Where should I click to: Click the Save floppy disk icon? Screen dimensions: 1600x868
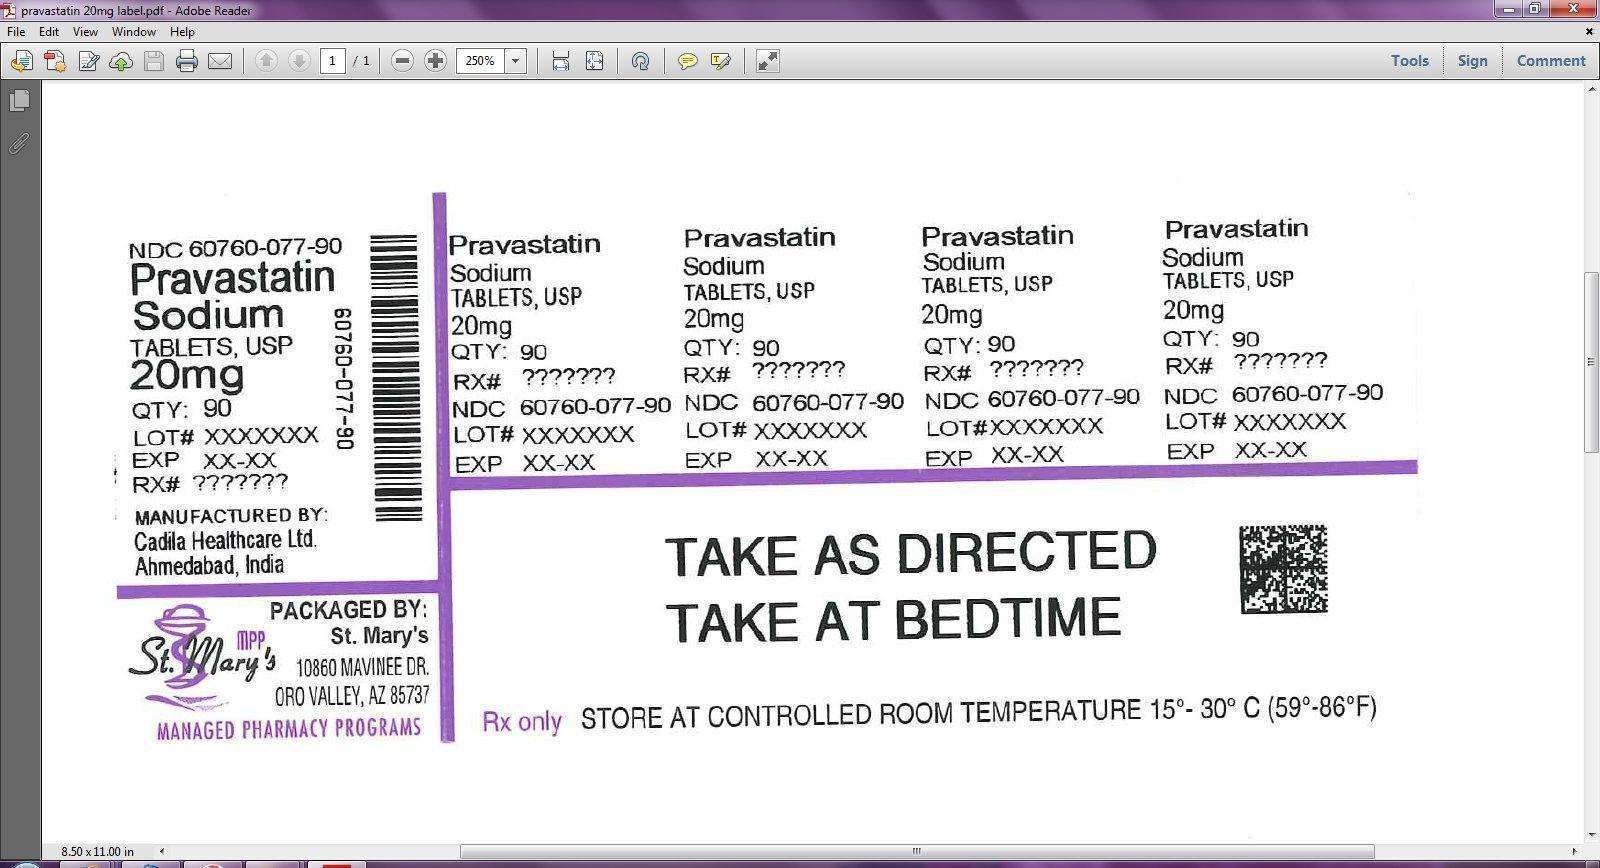point(154,61)
